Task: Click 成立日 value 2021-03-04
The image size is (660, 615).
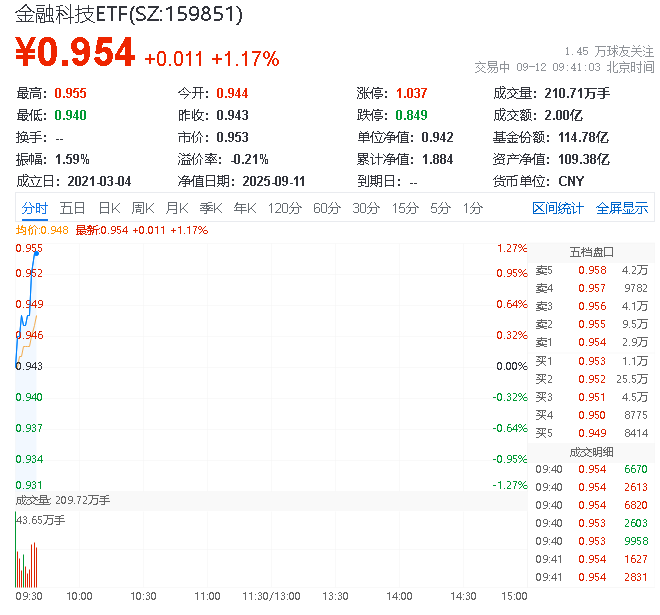Action: click(99, 181)
